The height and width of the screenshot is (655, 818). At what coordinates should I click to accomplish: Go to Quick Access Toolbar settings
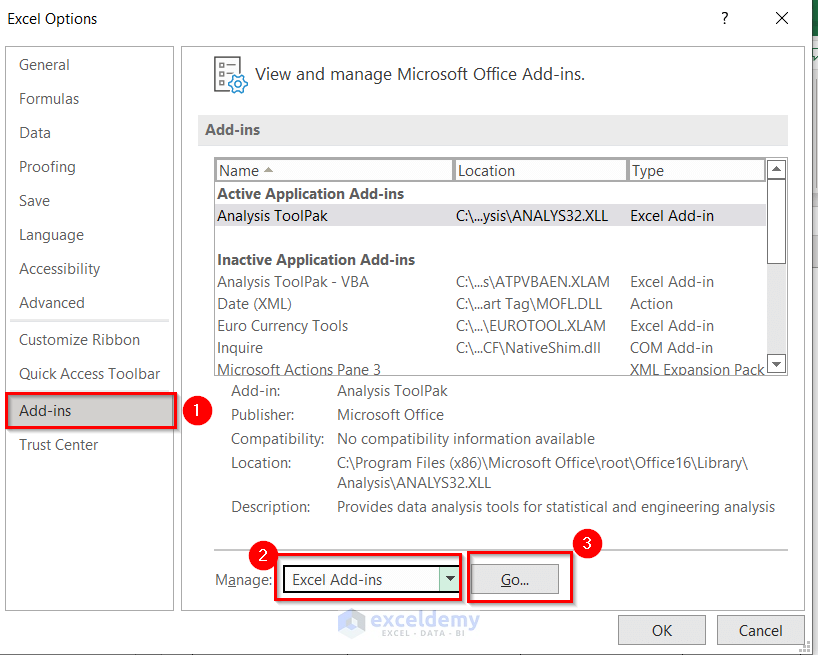pyautogui.click(x=89, y=374)
